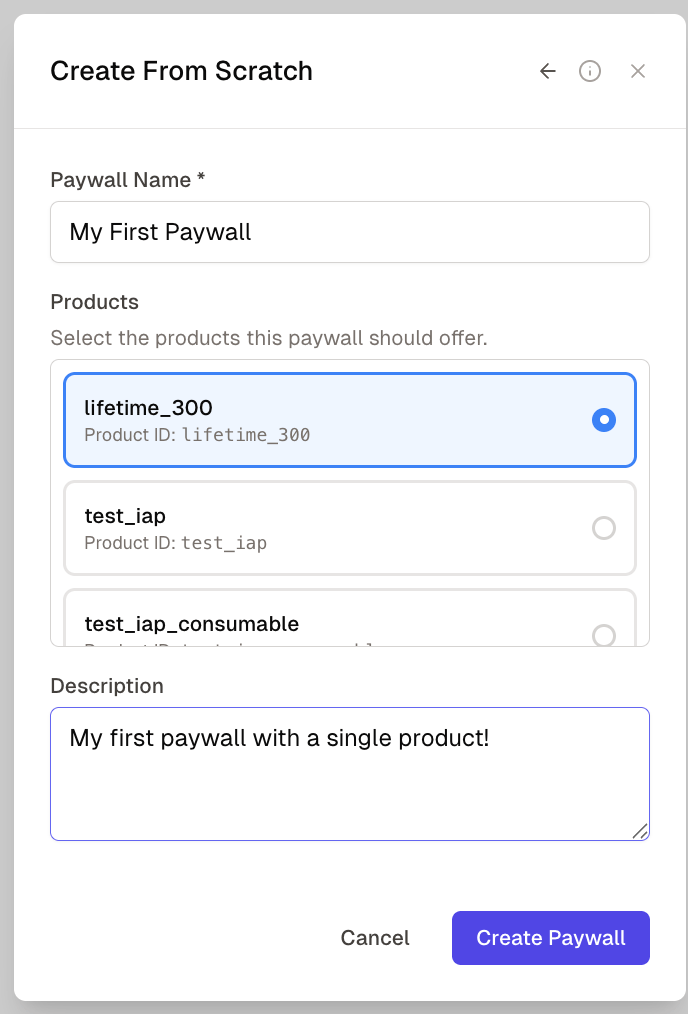Click the lifetime_300 product name
Image resolution: width=688 pixels, height=1014 pixels.
pos(149,408)
